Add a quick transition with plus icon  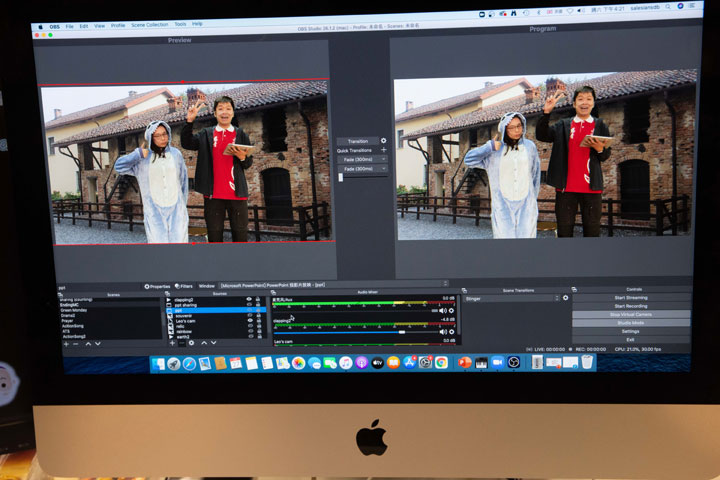tap(383, 150)
